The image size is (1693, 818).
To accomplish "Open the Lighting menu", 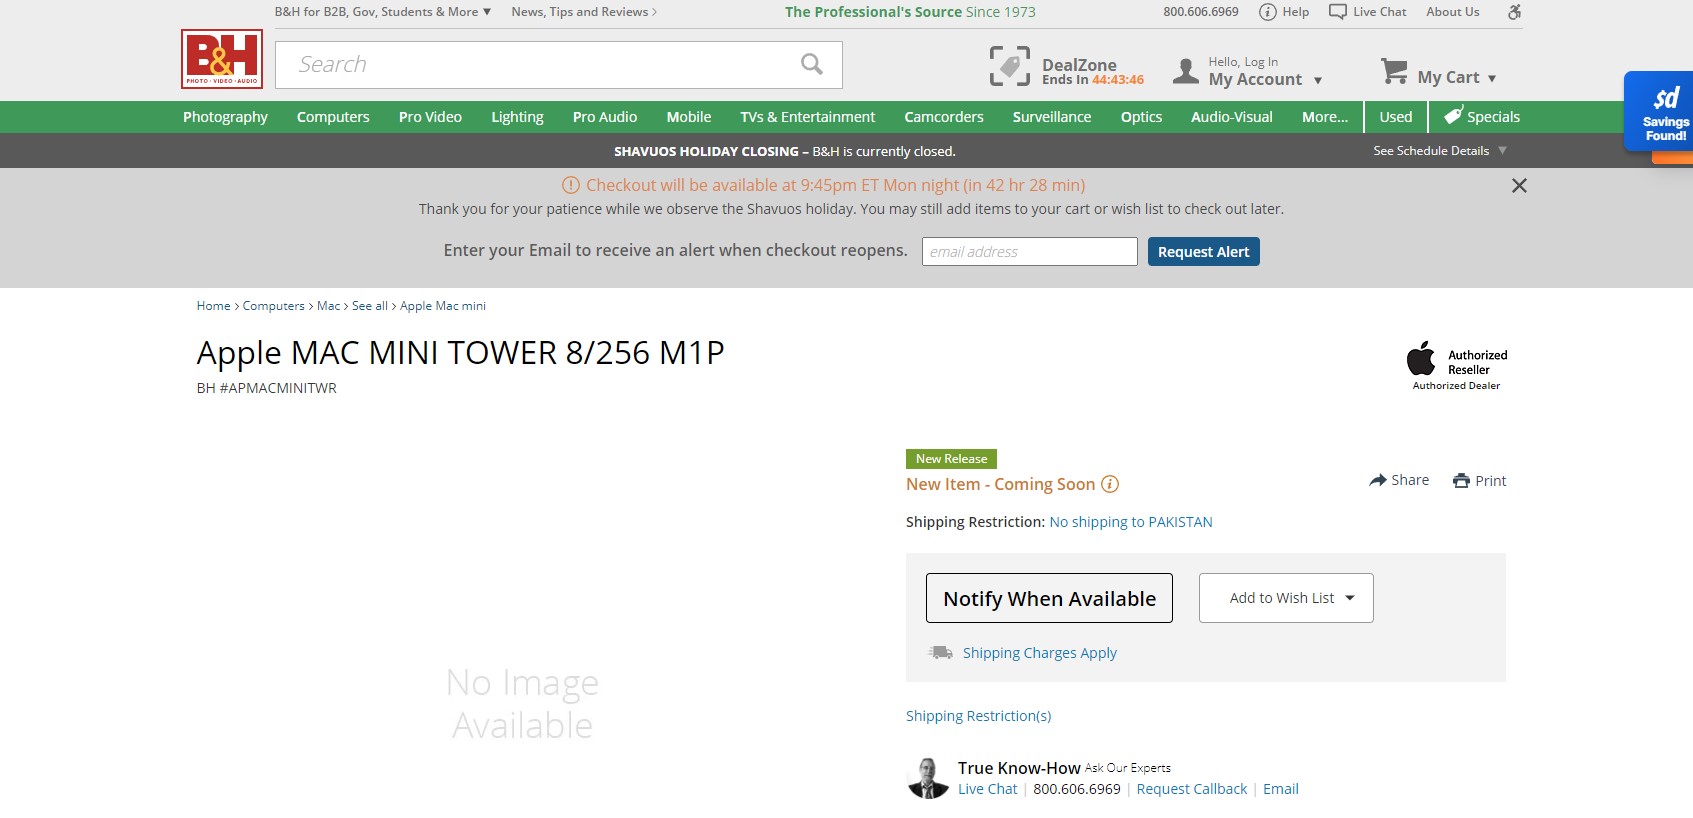I will 517,117.
